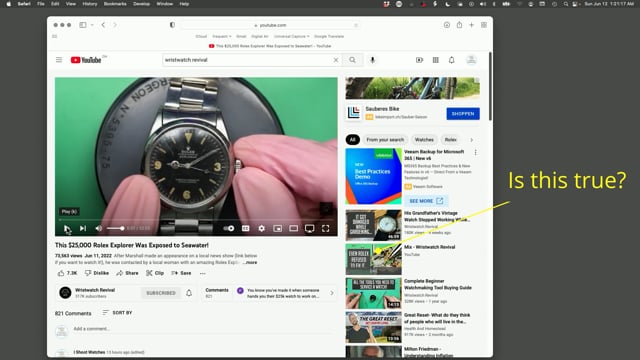
Task: Open the Bookmarks menu
Action: [115, 4]
